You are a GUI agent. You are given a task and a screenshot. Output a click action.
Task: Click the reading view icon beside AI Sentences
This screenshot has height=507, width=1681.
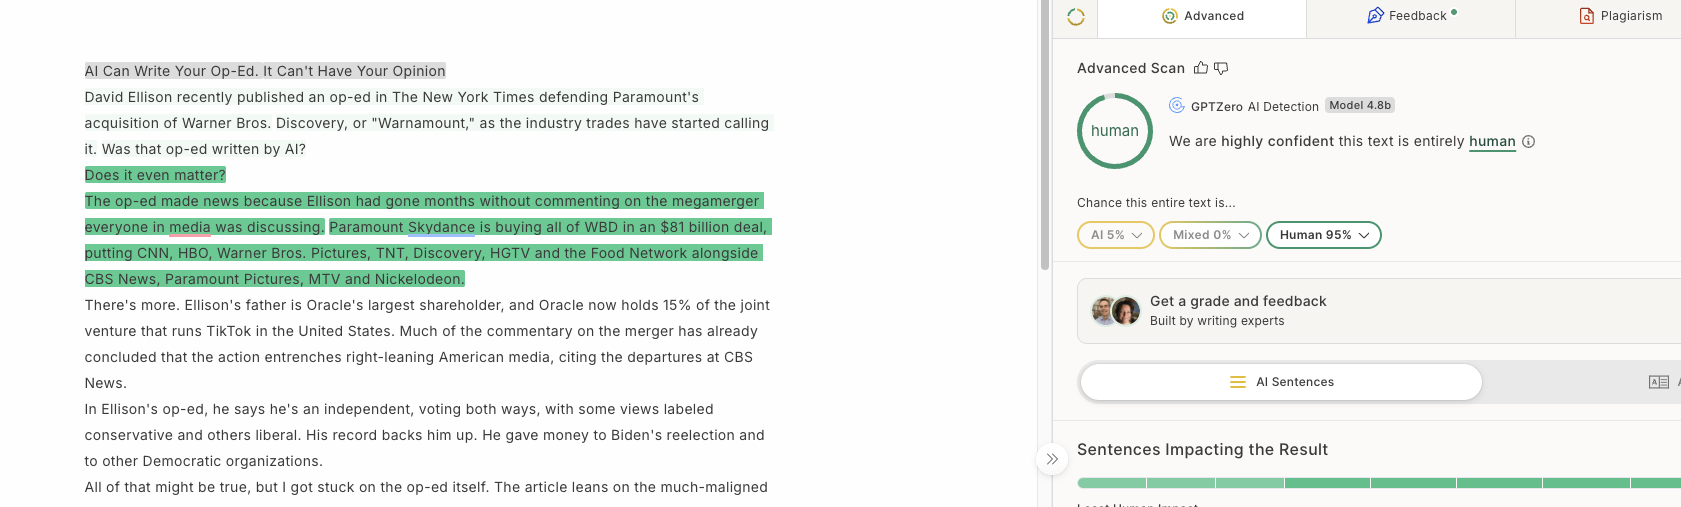click(x=1659, y=382)
